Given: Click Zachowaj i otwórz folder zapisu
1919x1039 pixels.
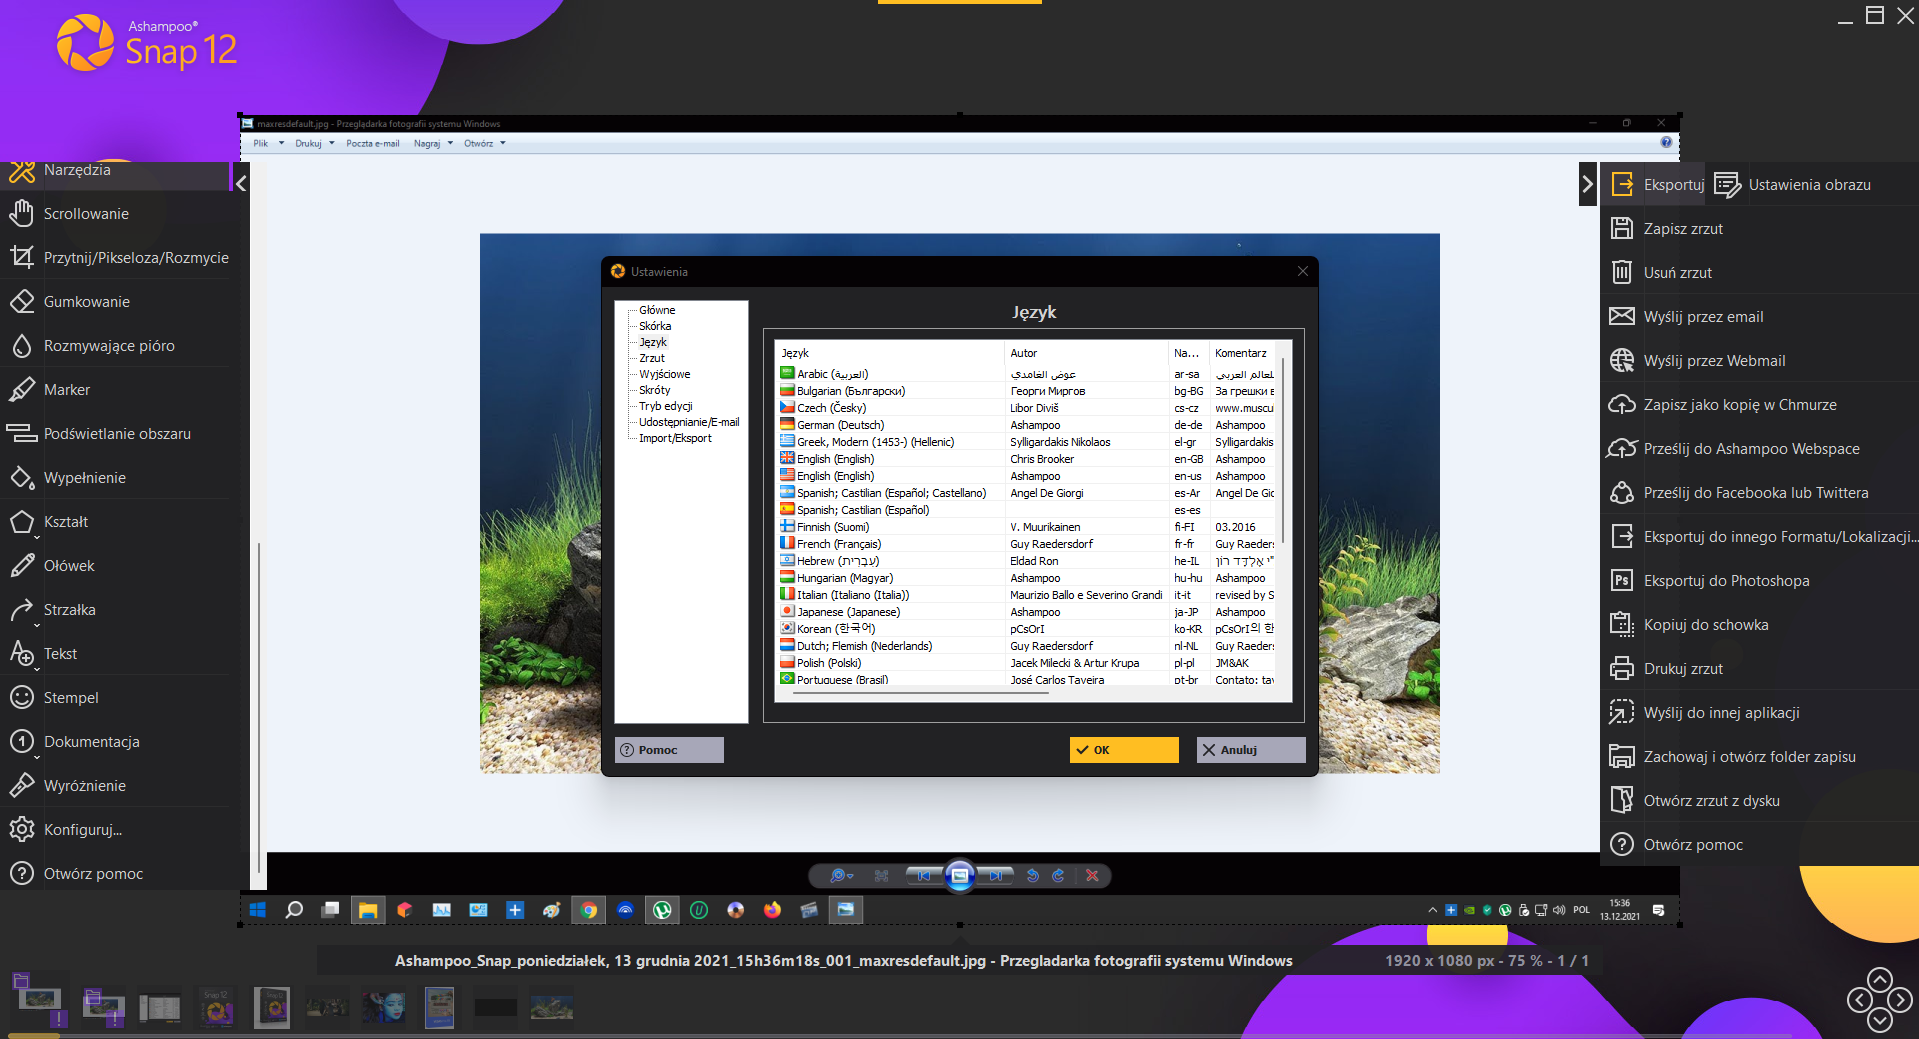Looking at the screenshot, I should [x=1760, y=757].
